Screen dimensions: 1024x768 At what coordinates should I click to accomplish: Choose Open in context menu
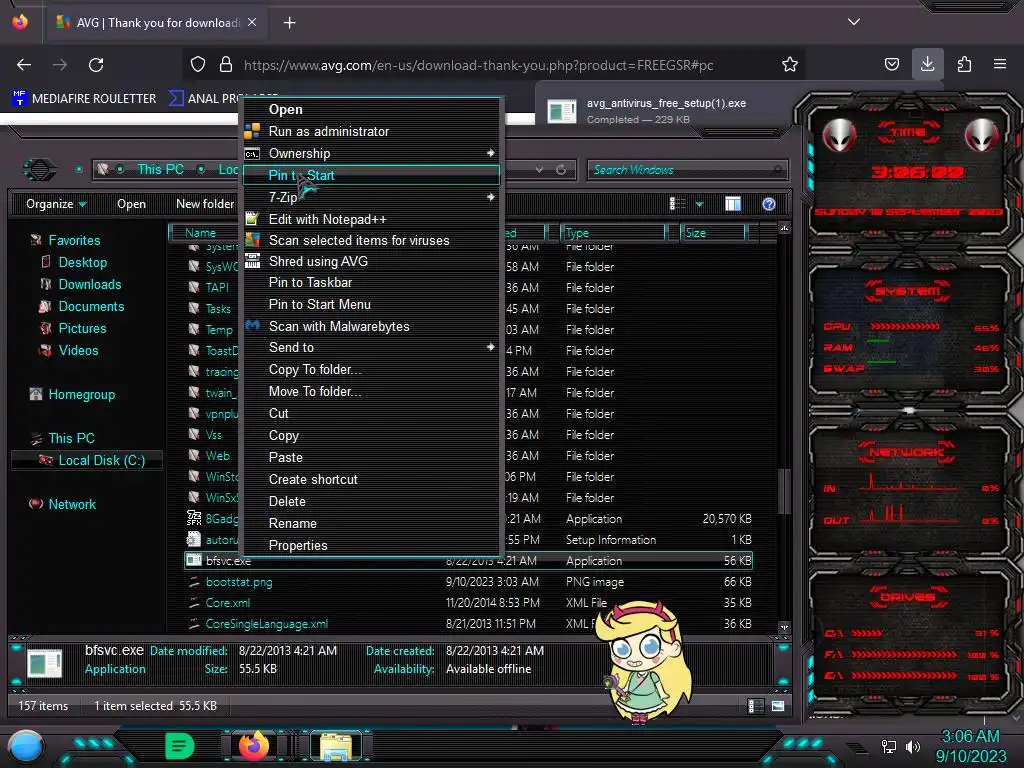[371, 110]
